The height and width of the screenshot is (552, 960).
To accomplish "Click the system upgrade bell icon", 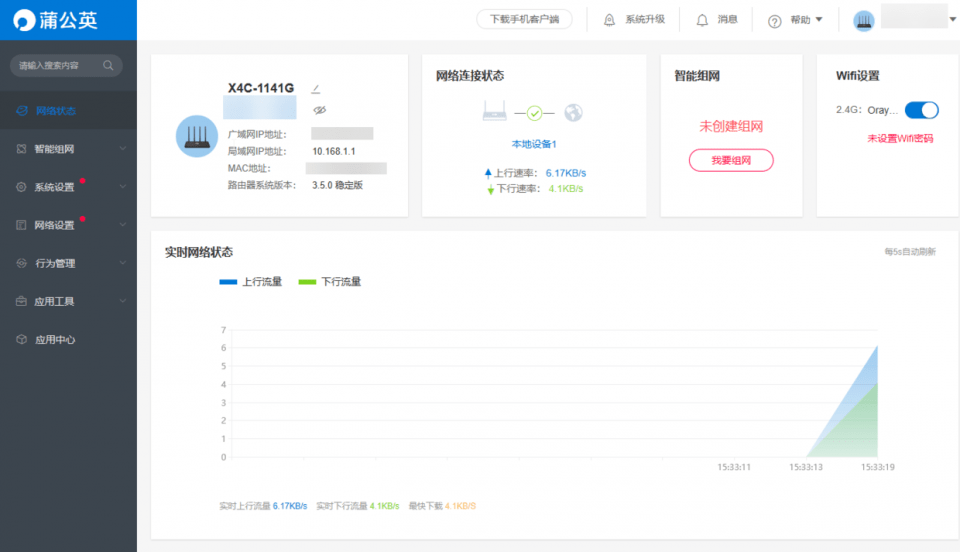I will point(609,20).
